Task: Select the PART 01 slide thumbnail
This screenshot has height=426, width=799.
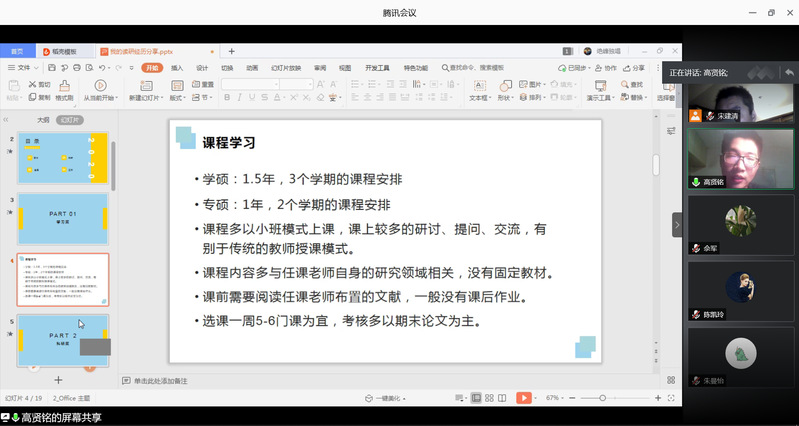Action: coord(63,218)
